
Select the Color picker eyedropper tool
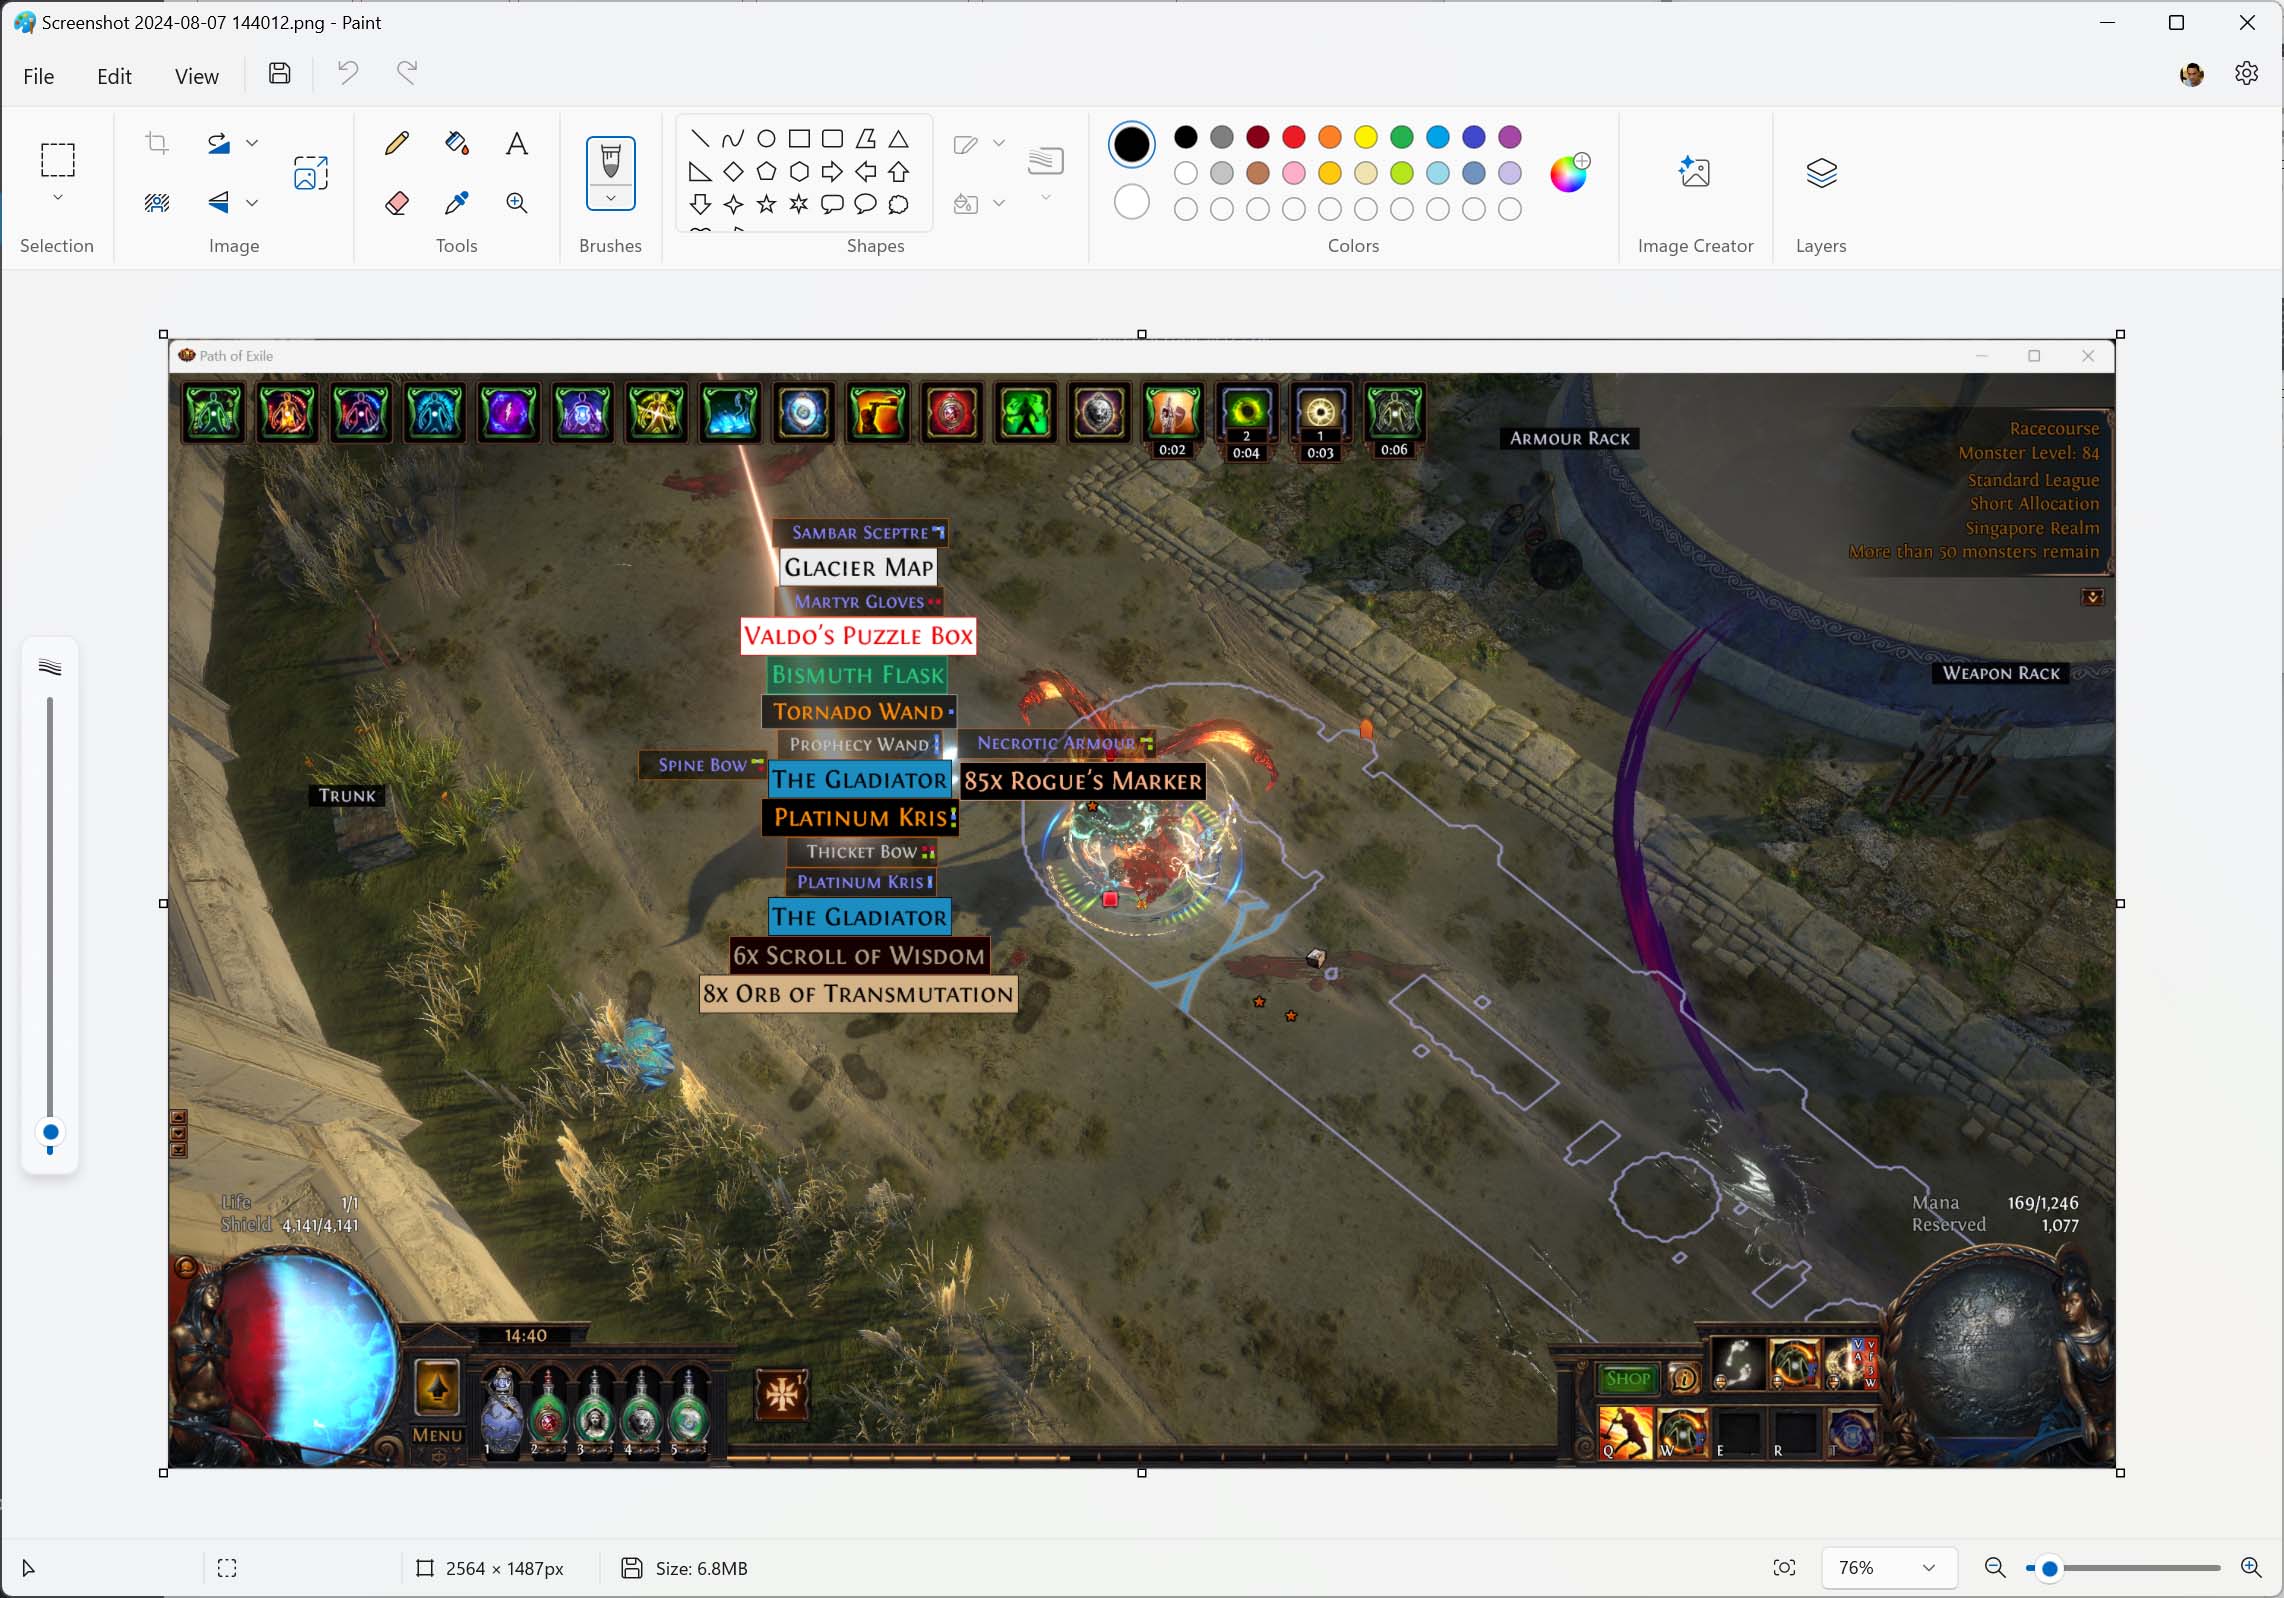(457, 203)
